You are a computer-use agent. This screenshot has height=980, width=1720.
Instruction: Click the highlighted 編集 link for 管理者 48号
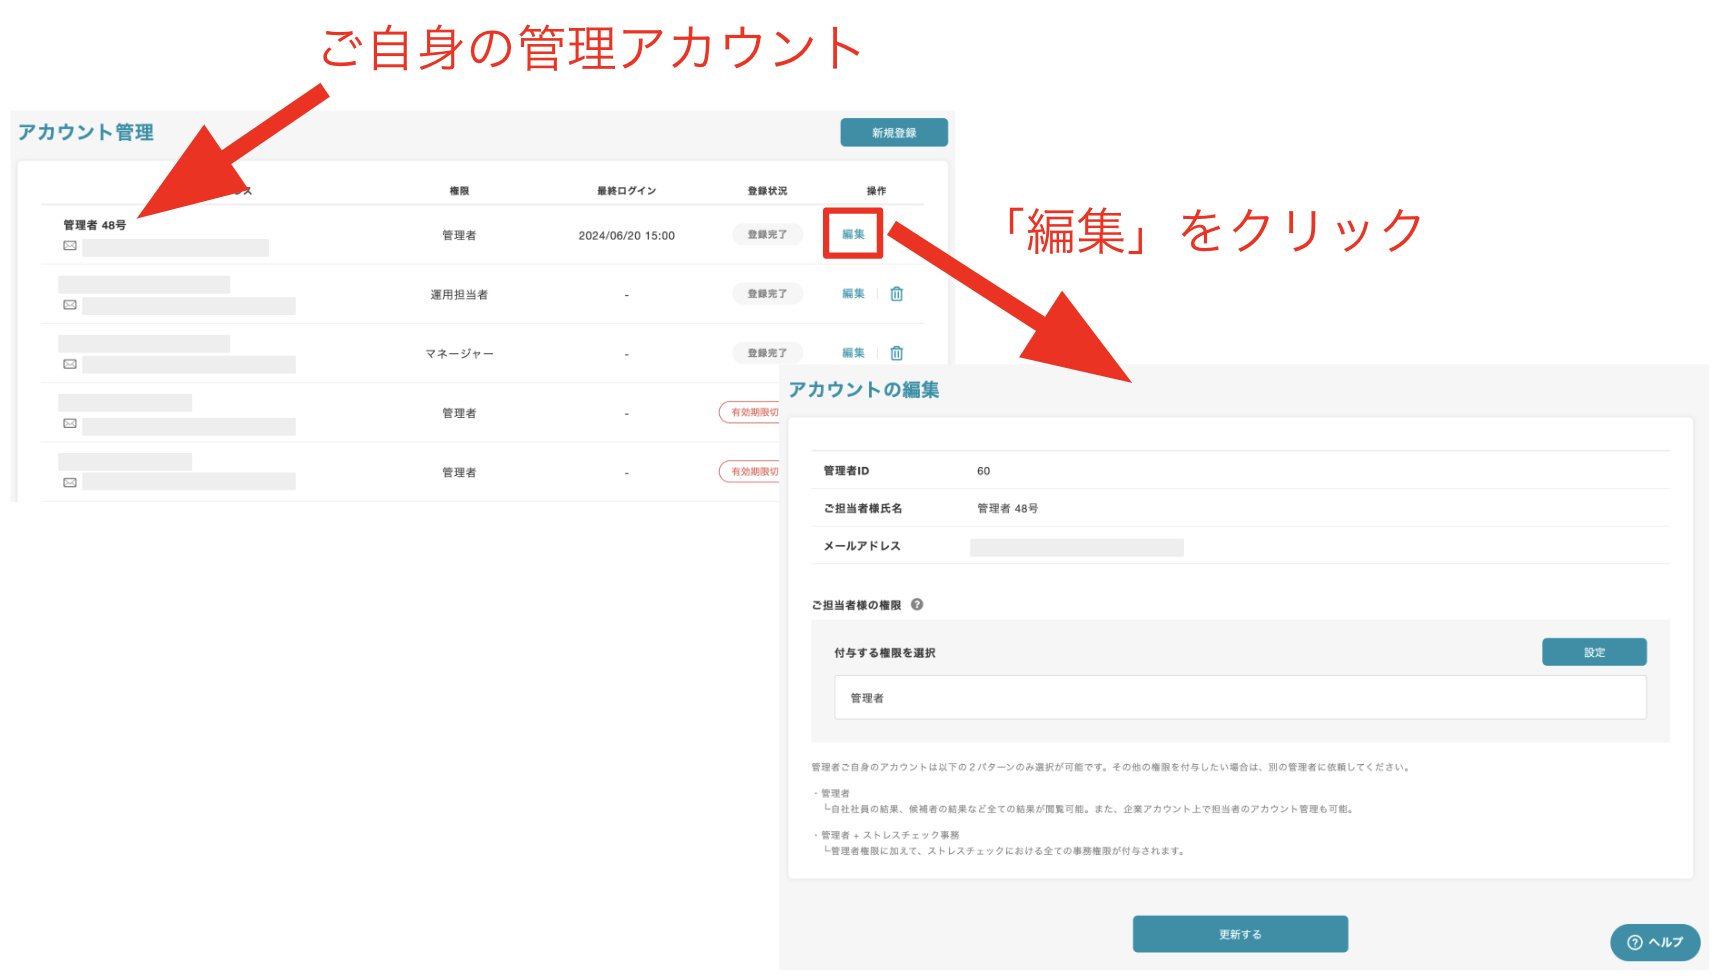tap(852, 234)
